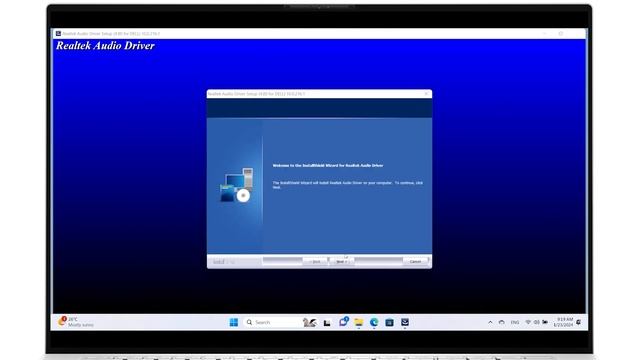Open Microsoft Teams chat from taskbar
Screen dimensions: 640x360
pyautogui.click(x=343, y=322)
